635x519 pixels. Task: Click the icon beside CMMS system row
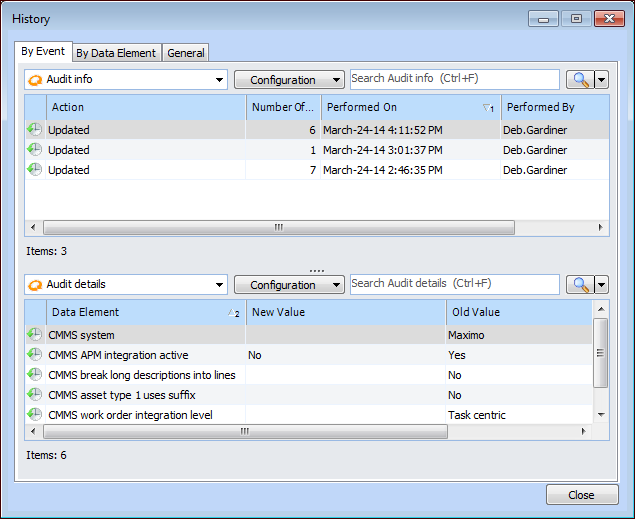(34, 335)
